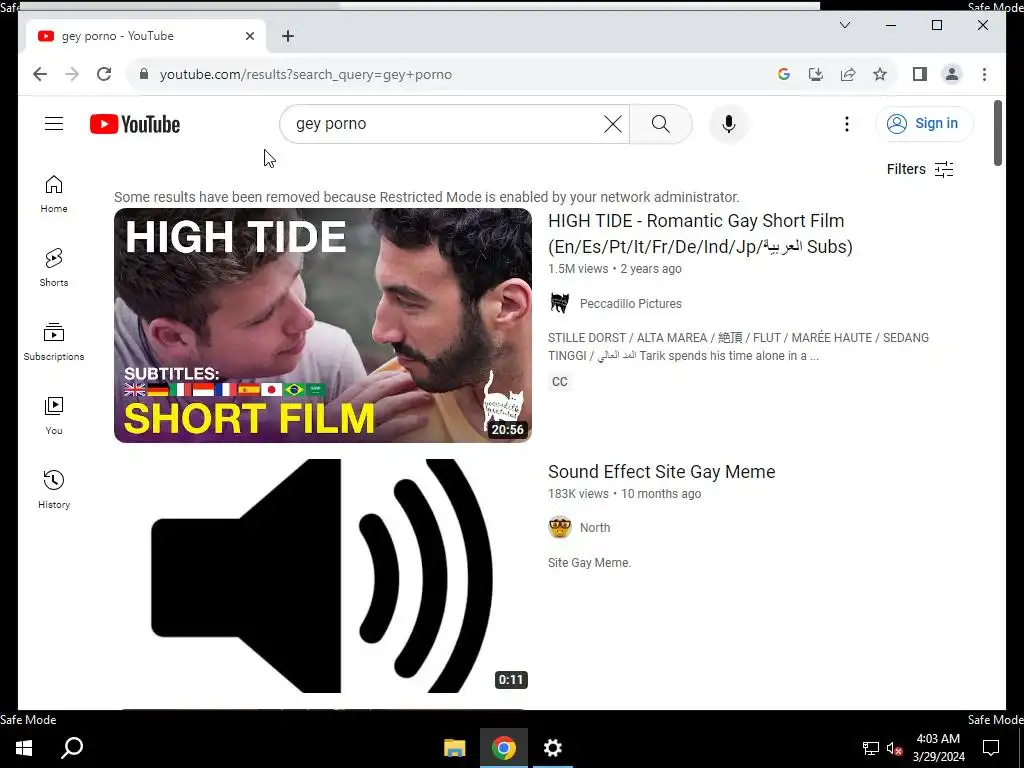Viewport: 1024px width, 768px height.
Task: Click the '183K views • 10 months ago' text
Action: (624, 494)
